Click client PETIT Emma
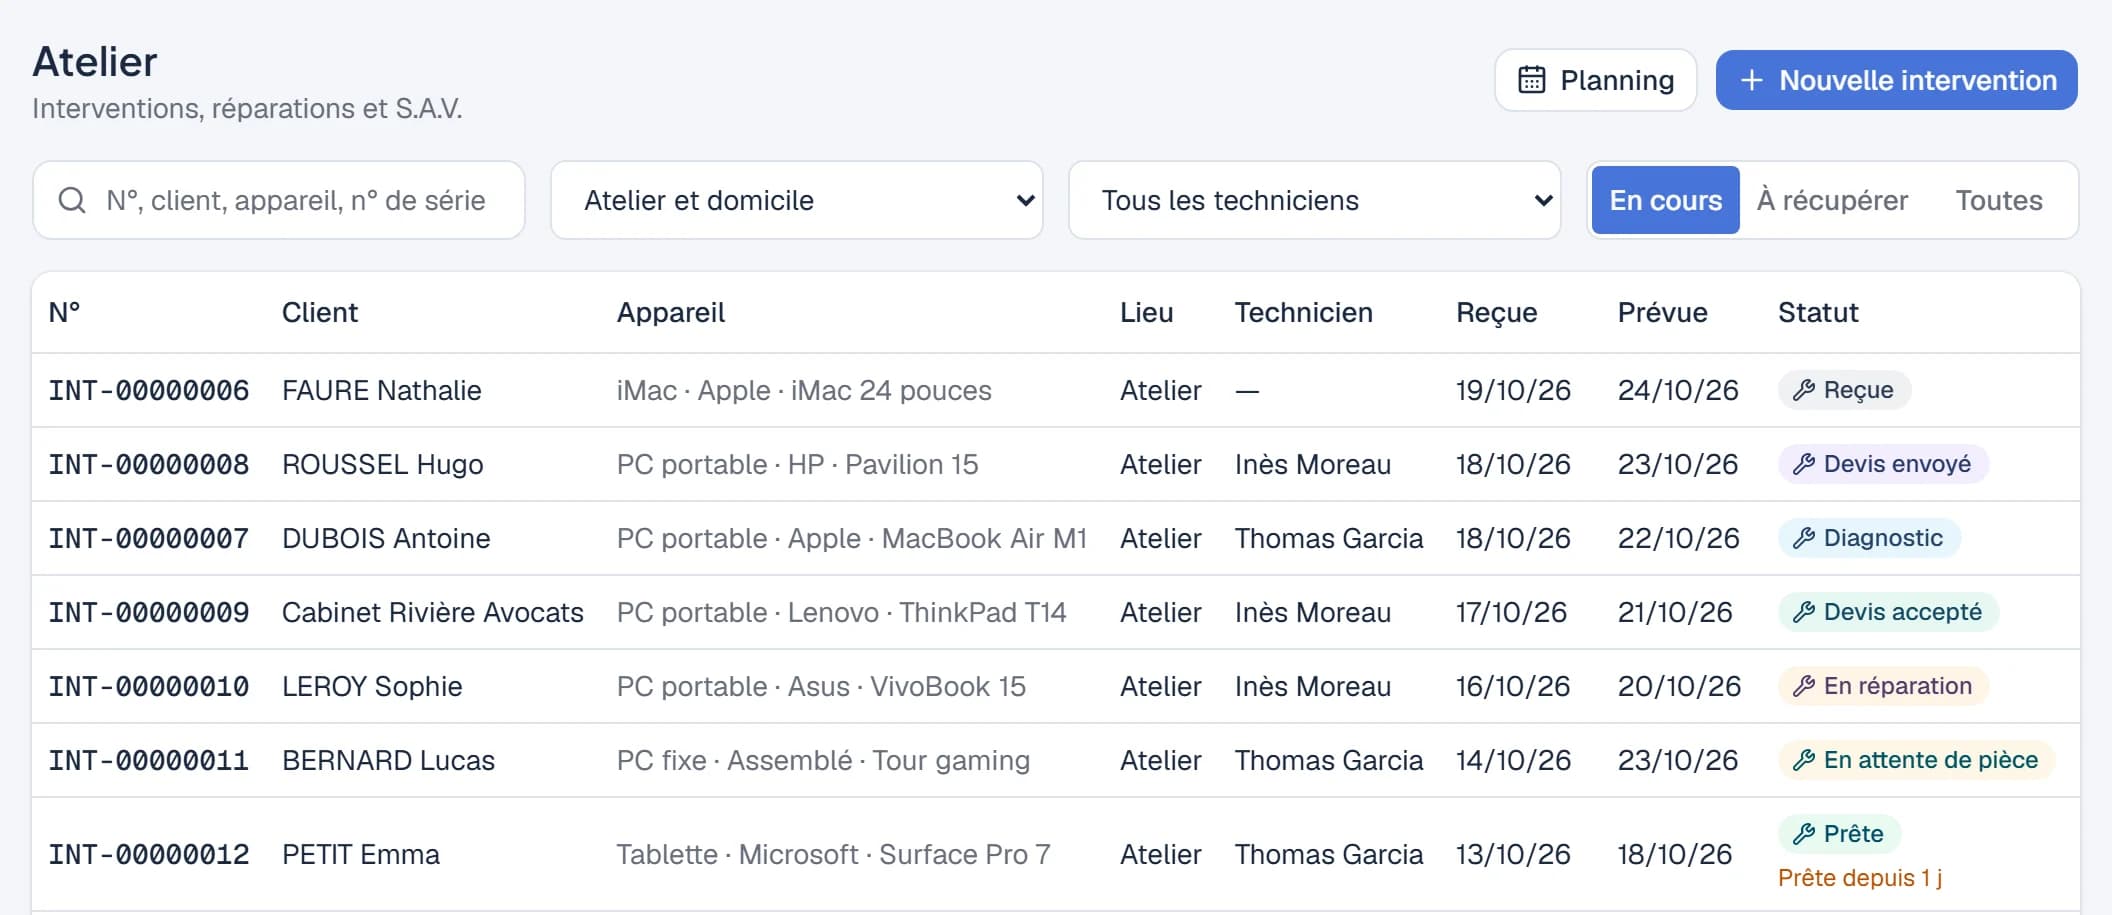 click(361, 854)
